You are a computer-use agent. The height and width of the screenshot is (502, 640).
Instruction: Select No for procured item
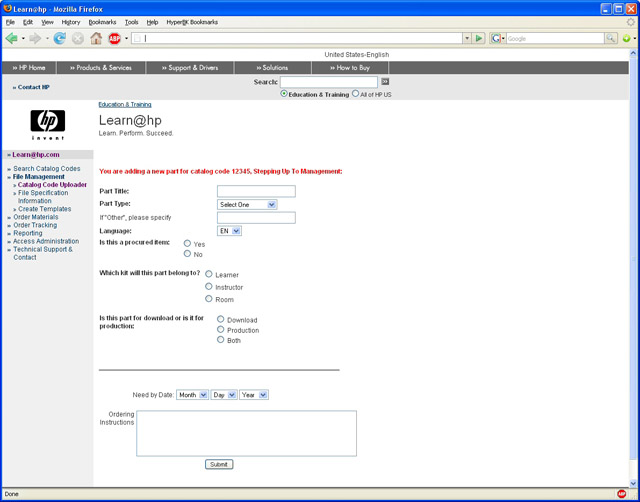click(187, 253)
